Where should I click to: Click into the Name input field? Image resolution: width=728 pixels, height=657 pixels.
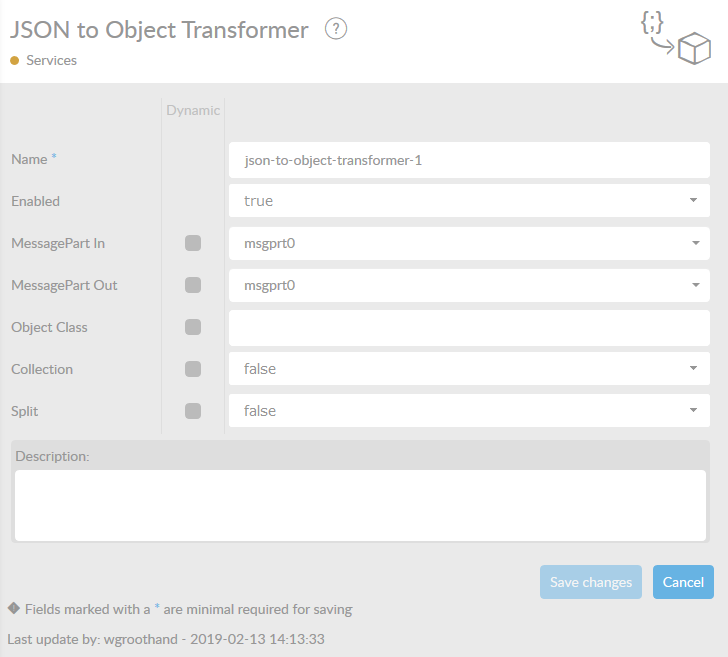click(x=469, y=159)
